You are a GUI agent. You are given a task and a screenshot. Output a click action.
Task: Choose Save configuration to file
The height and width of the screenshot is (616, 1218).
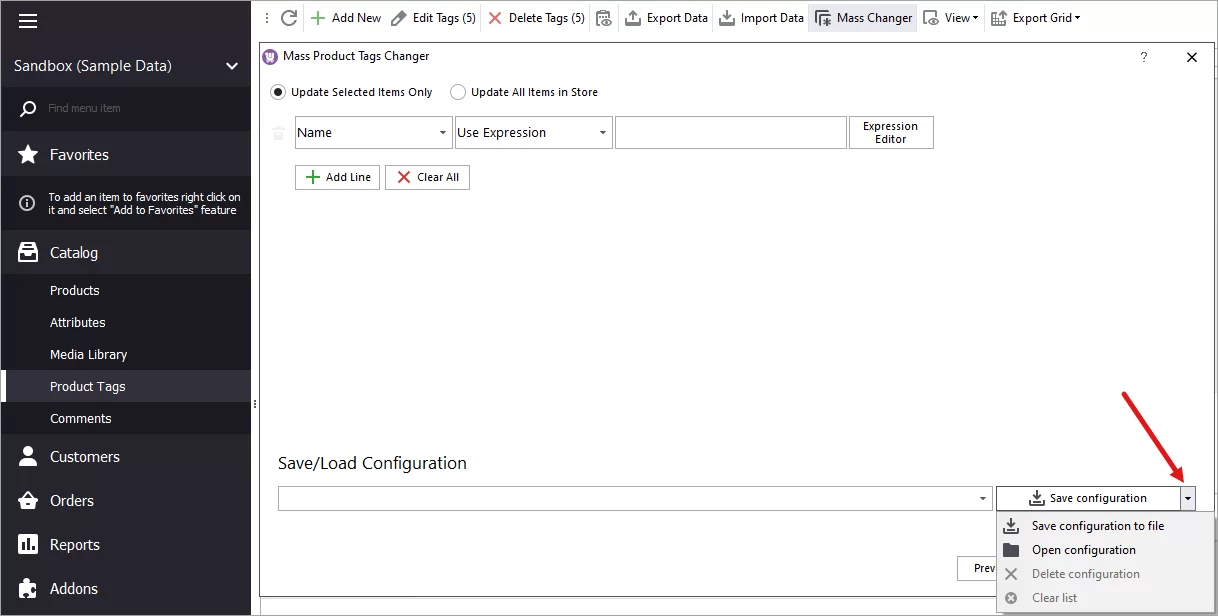coord(1098,525)
